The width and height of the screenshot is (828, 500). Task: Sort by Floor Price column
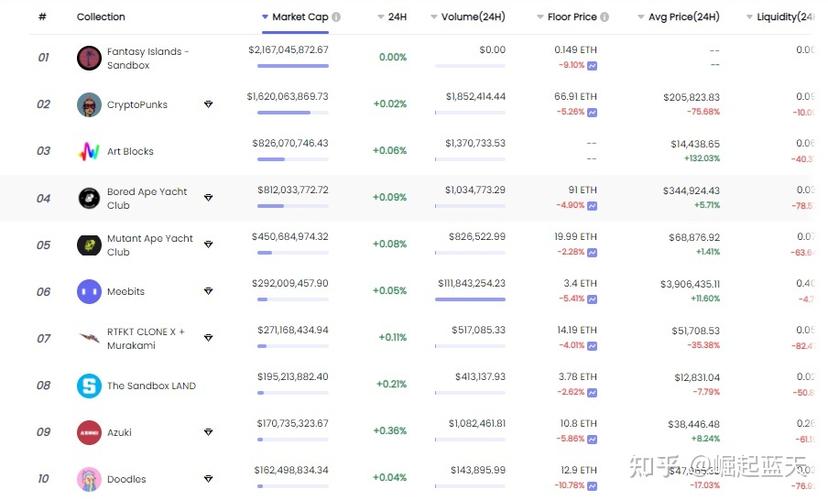pyautogui.click(x=567, y=17)
